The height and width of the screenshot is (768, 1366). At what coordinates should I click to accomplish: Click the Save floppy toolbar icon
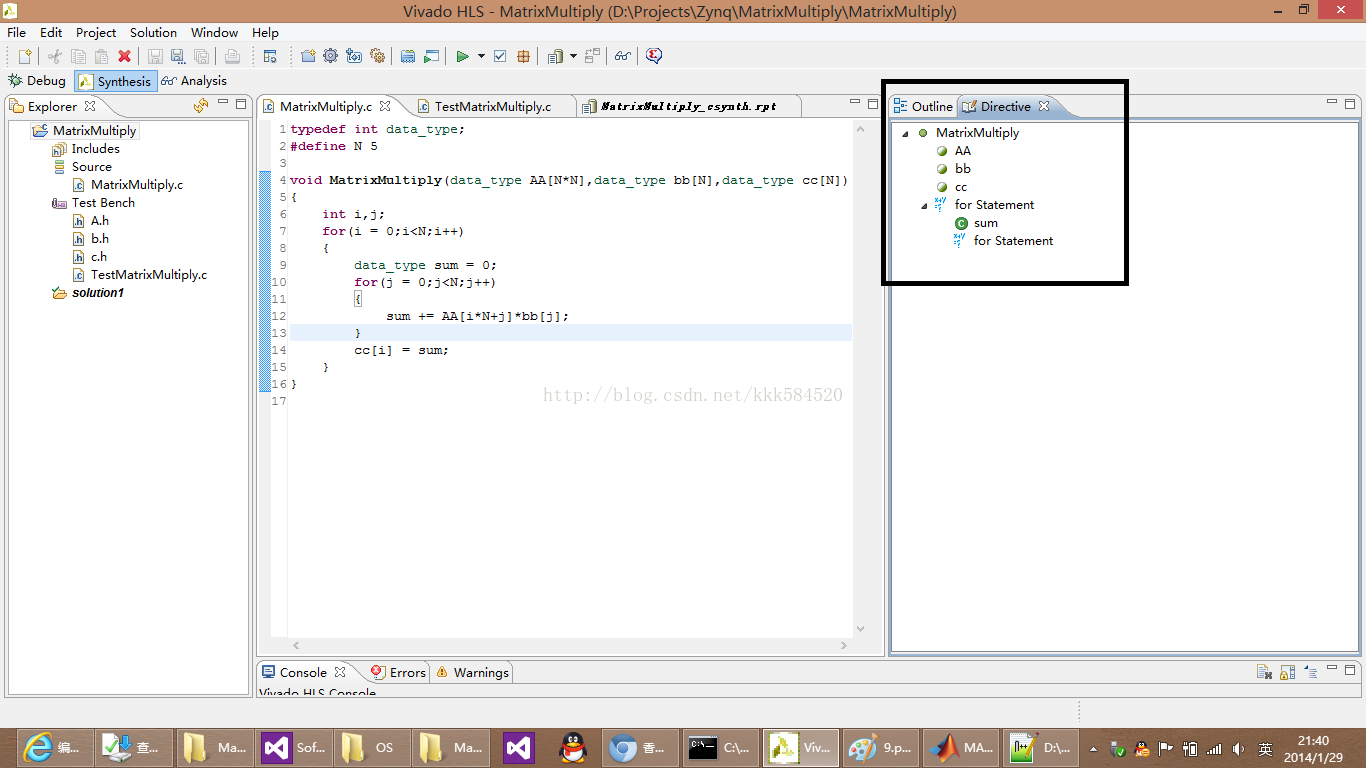[155, 56]
